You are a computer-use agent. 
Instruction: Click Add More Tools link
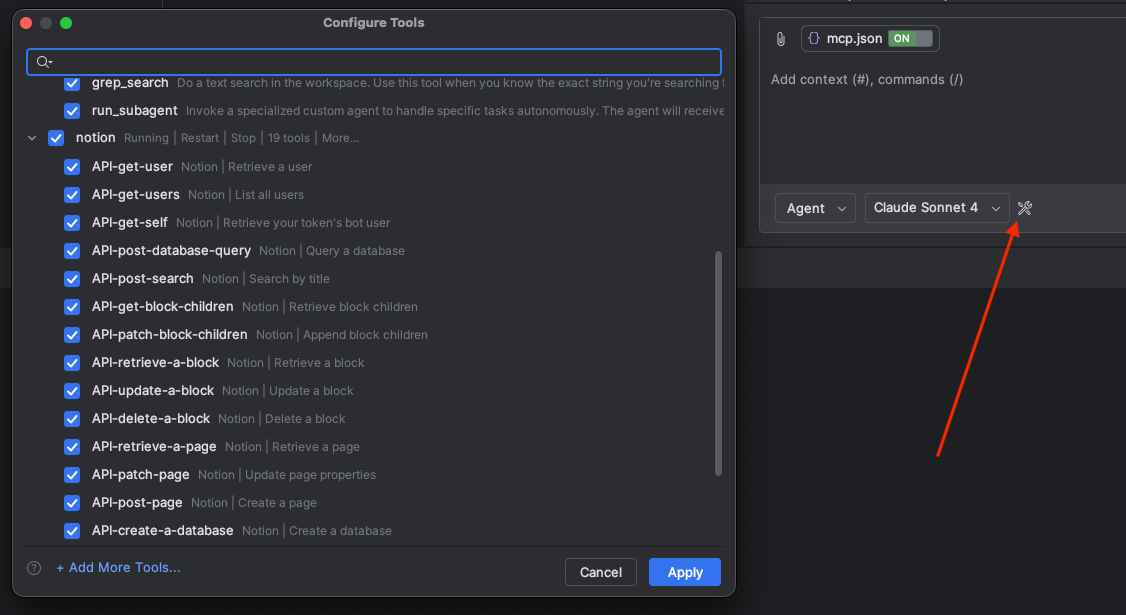click(118, 568)
